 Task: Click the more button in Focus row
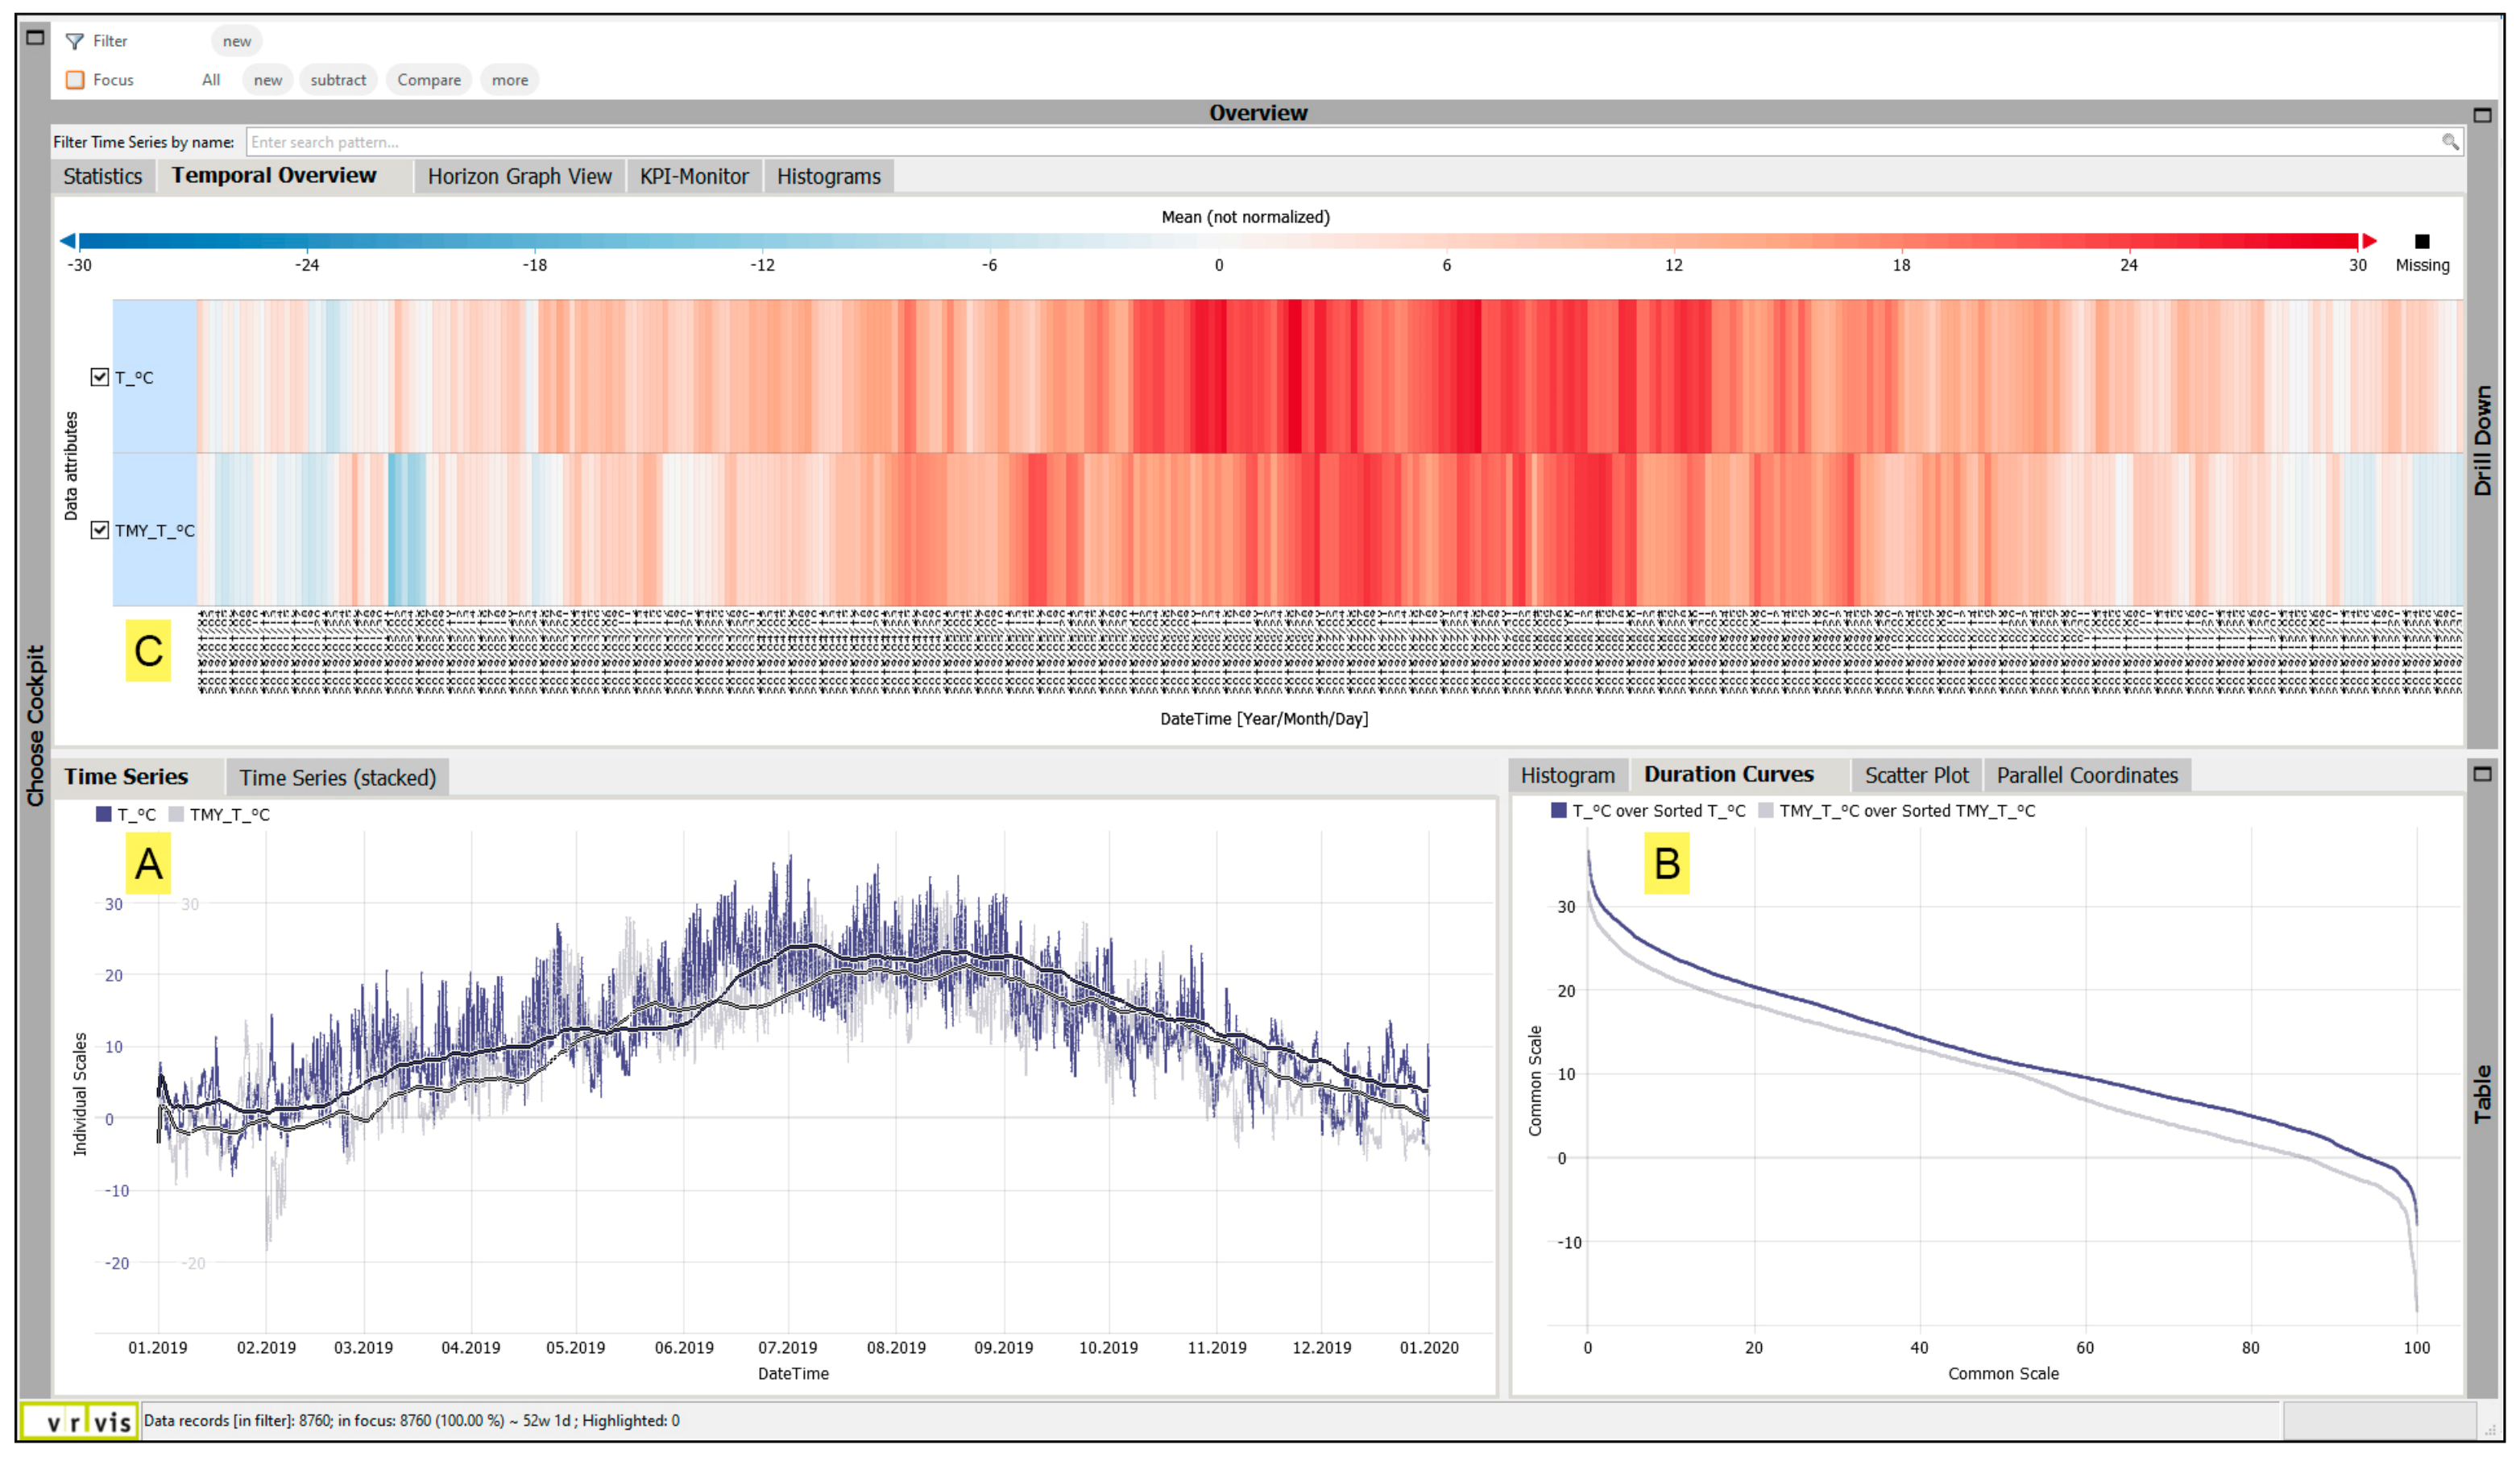point(510,80)
